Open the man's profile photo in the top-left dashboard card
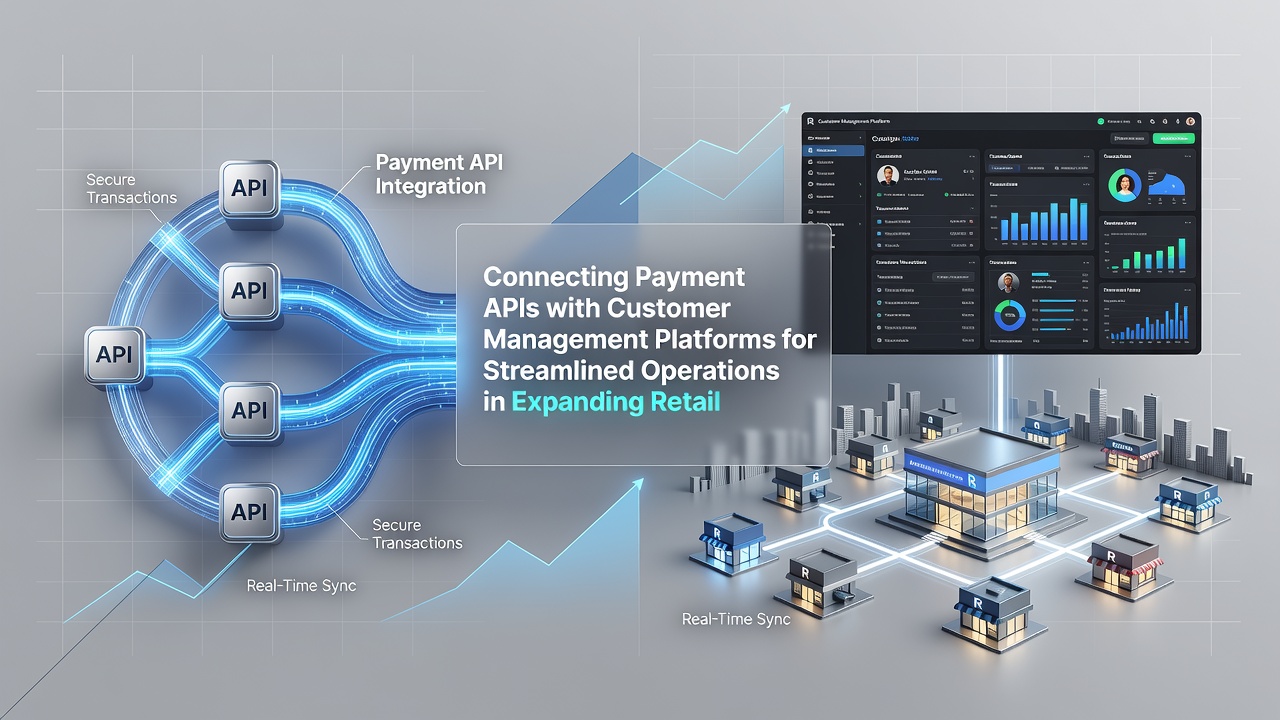1280x720 pixels. click(886, 175)
